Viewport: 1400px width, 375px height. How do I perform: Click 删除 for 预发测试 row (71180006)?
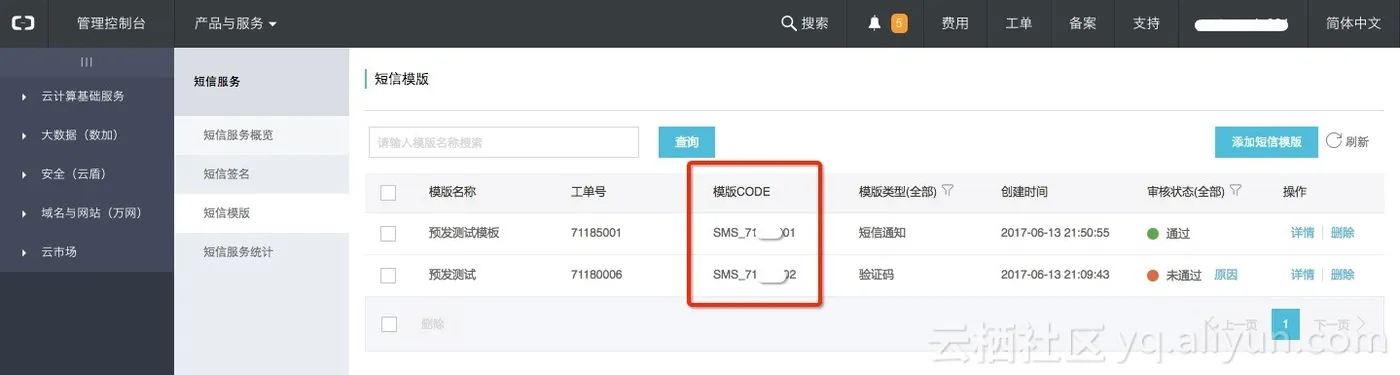pos(1342,275)
